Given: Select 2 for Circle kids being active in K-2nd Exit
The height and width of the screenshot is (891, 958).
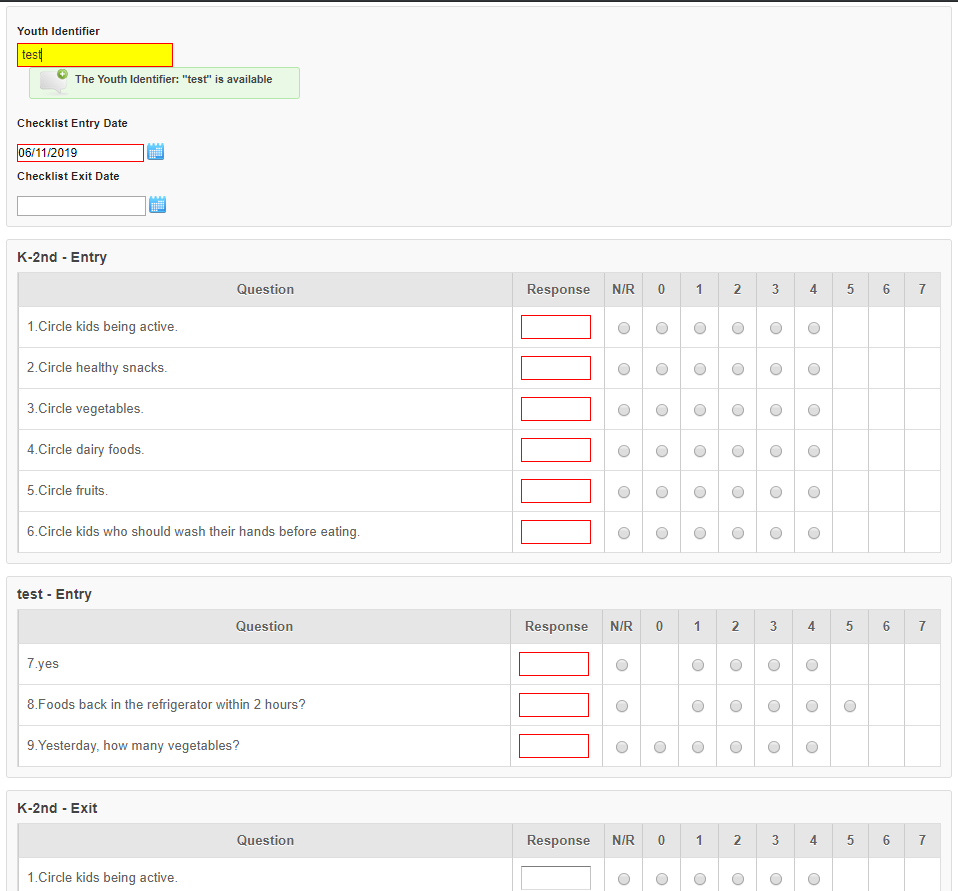Looking at the screenshot, I should click(738, 879).
